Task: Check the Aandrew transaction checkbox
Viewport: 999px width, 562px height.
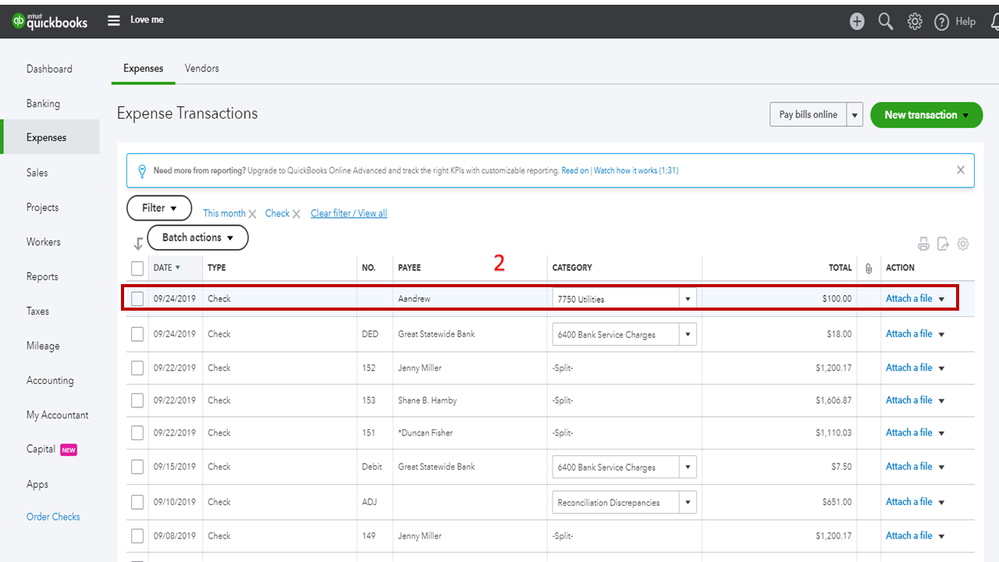Action: (x=137, y=298)
